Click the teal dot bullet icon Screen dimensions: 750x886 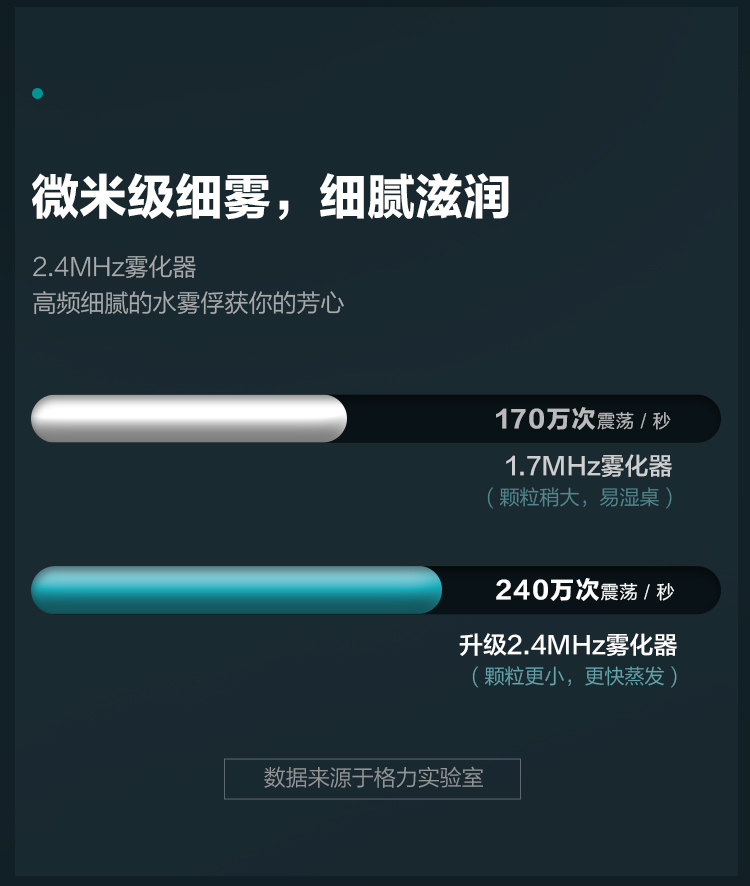click(x=37, y=94)
